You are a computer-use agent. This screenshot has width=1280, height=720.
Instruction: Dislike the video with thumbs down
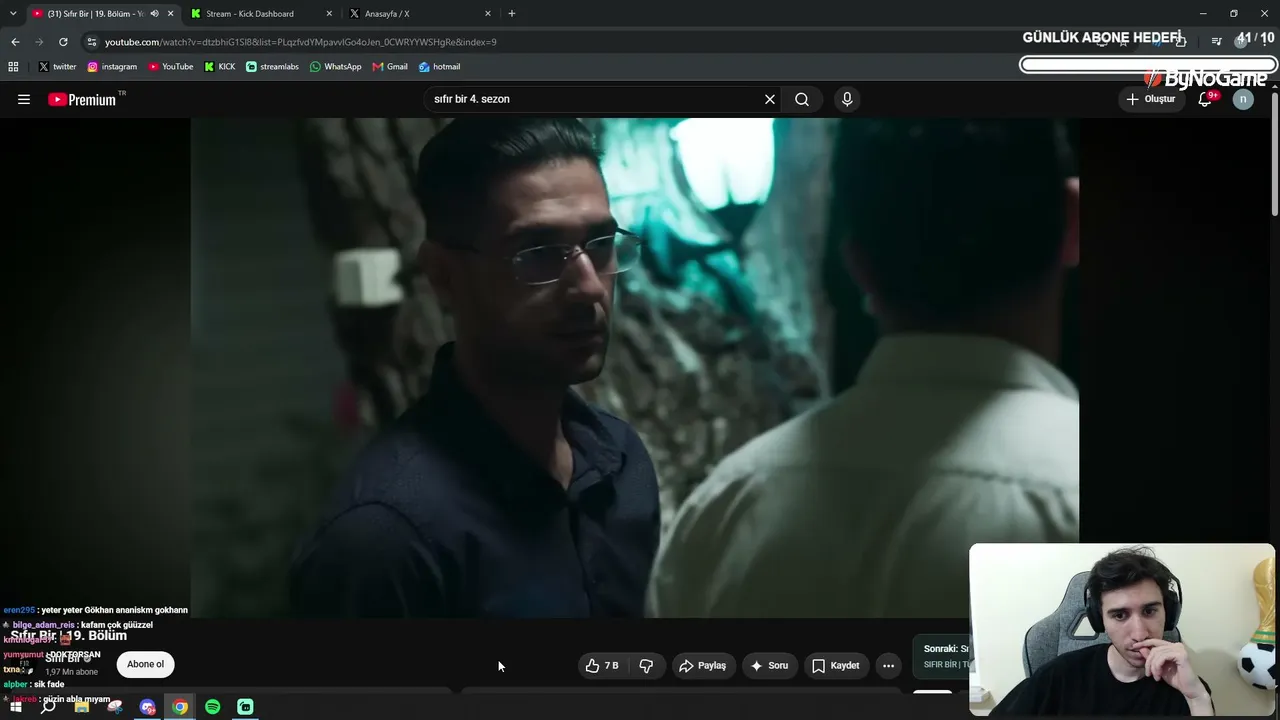click(x=646, y=665)
